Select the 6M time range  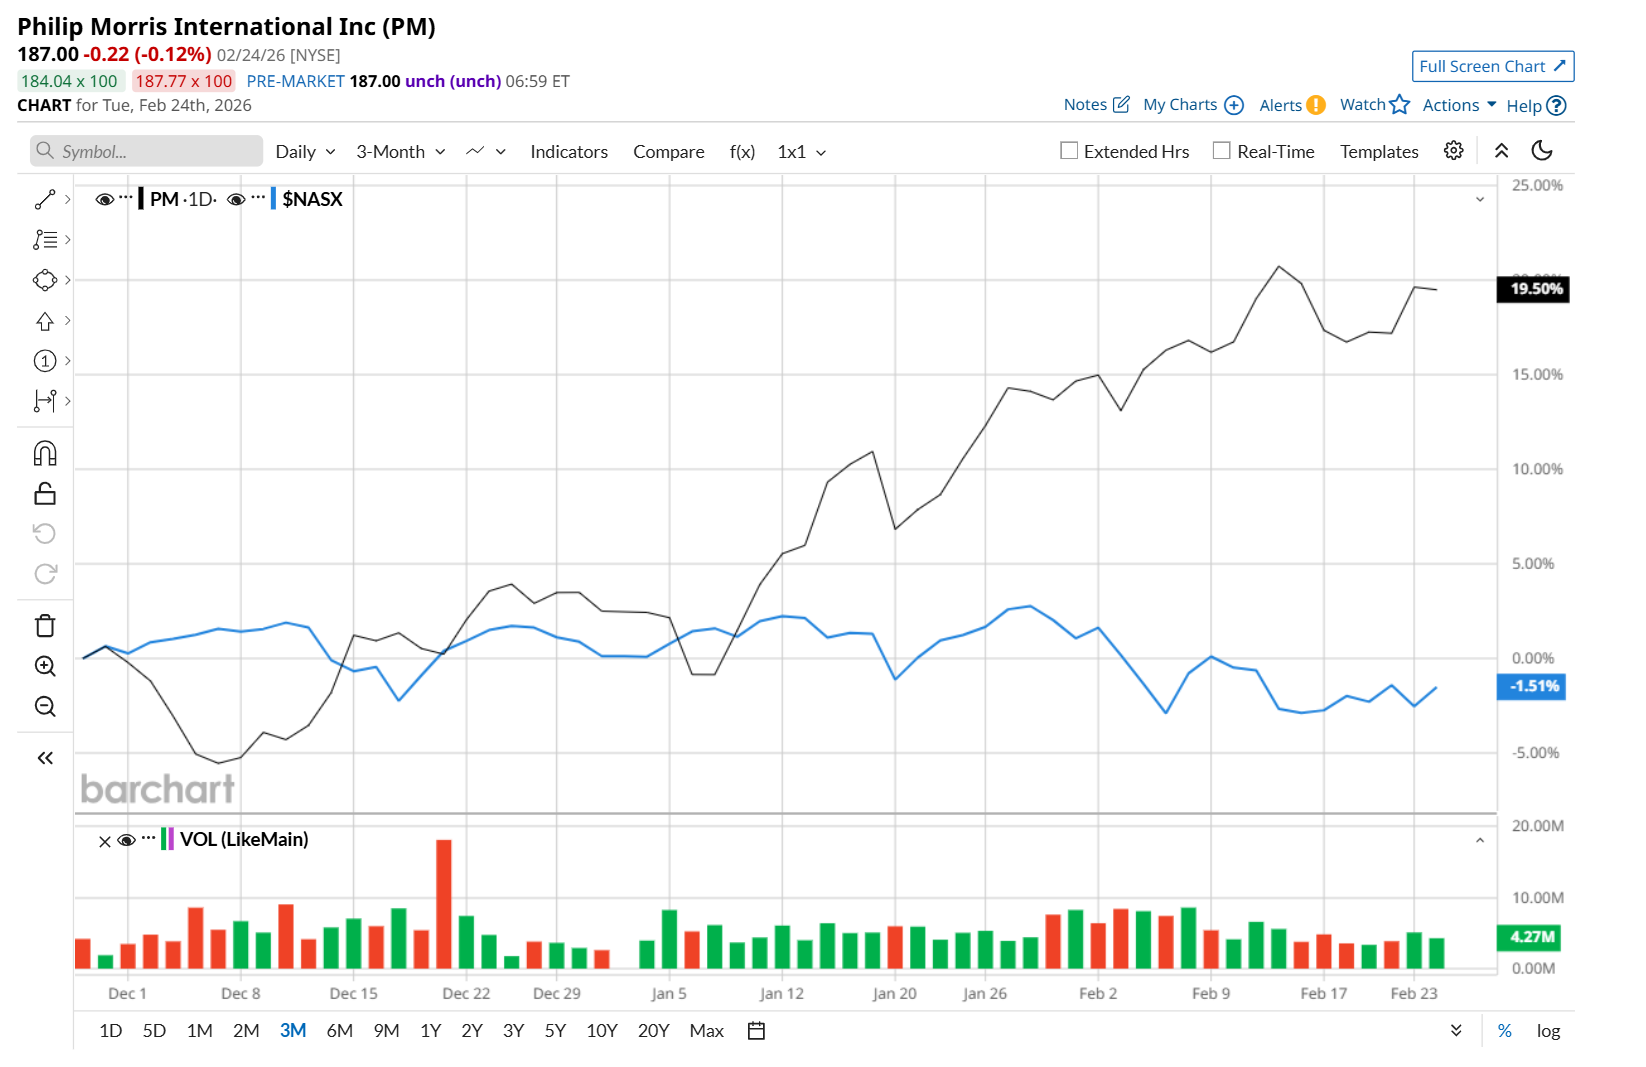tap(340, 1031)
